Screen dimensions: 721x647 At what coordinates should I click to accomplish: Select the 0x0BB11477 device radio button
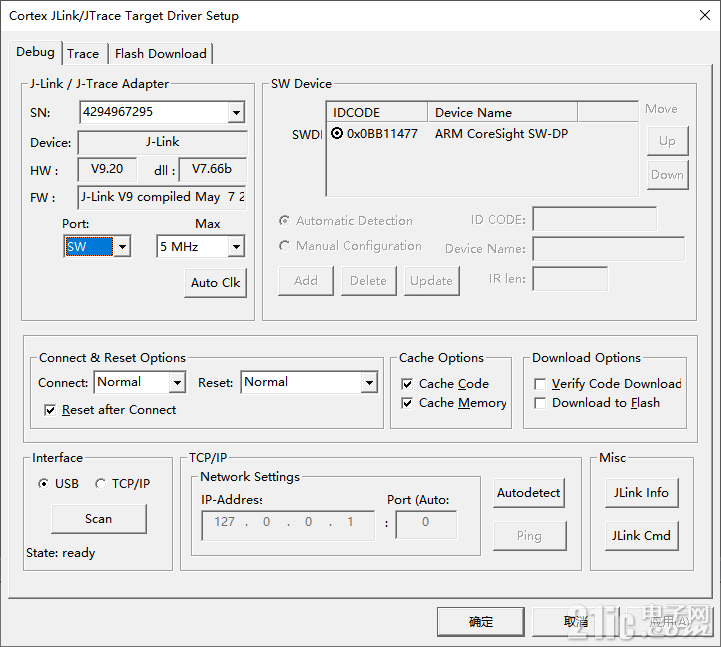tap(337, 133)
